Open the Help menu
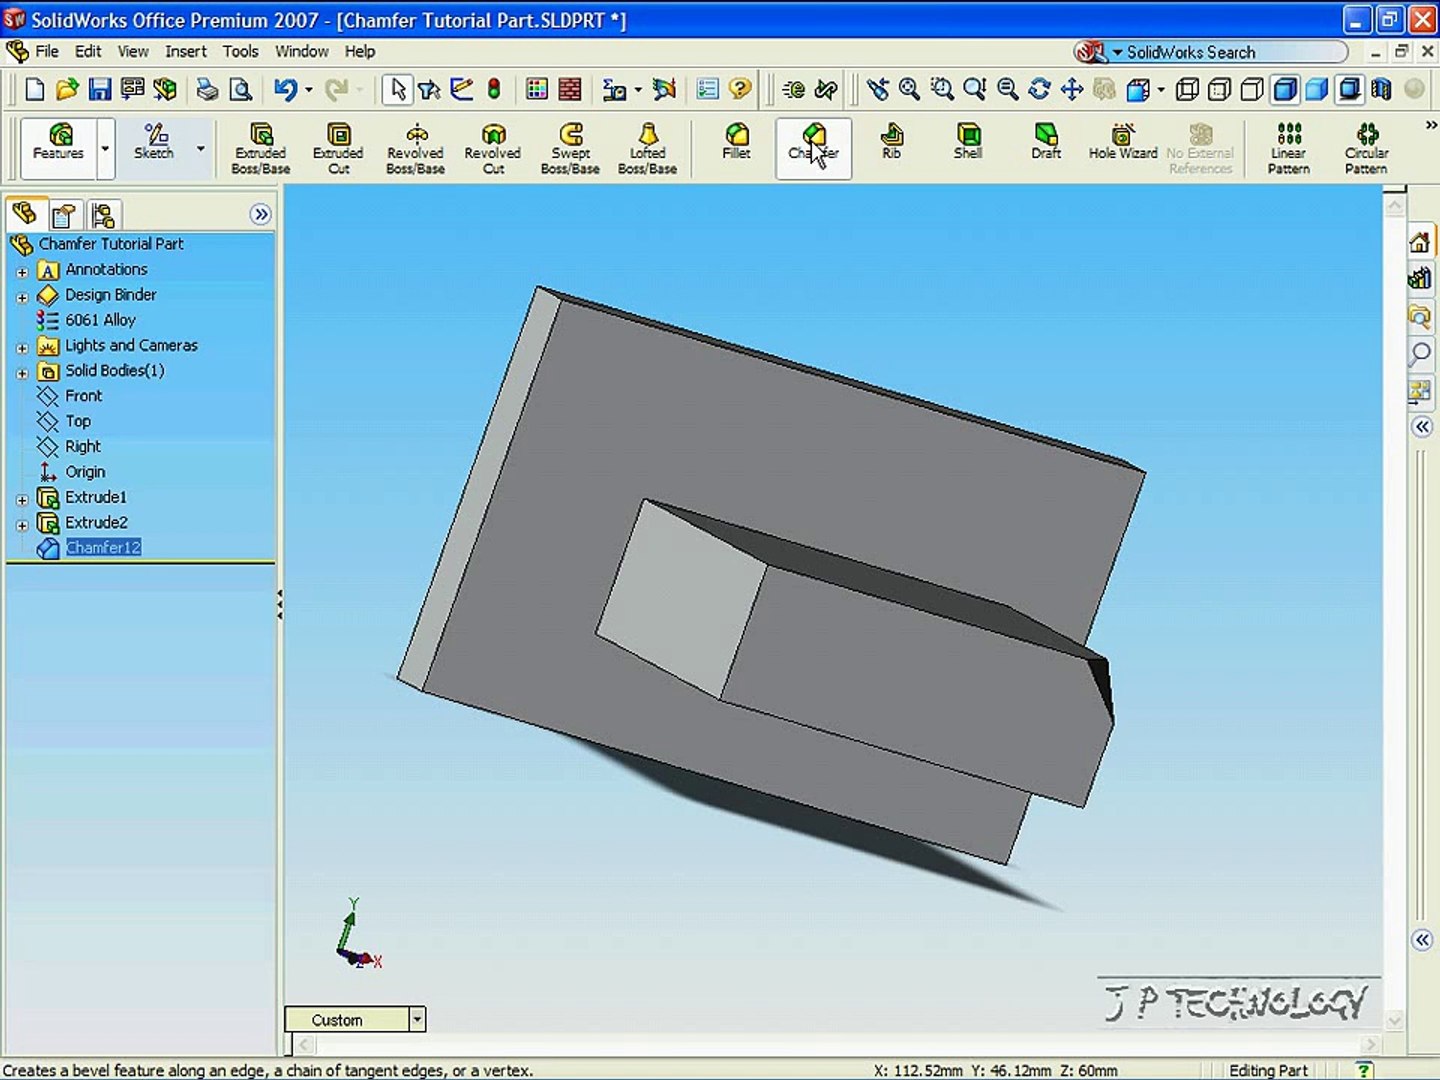The image size is (1440, 1080). 360,51
